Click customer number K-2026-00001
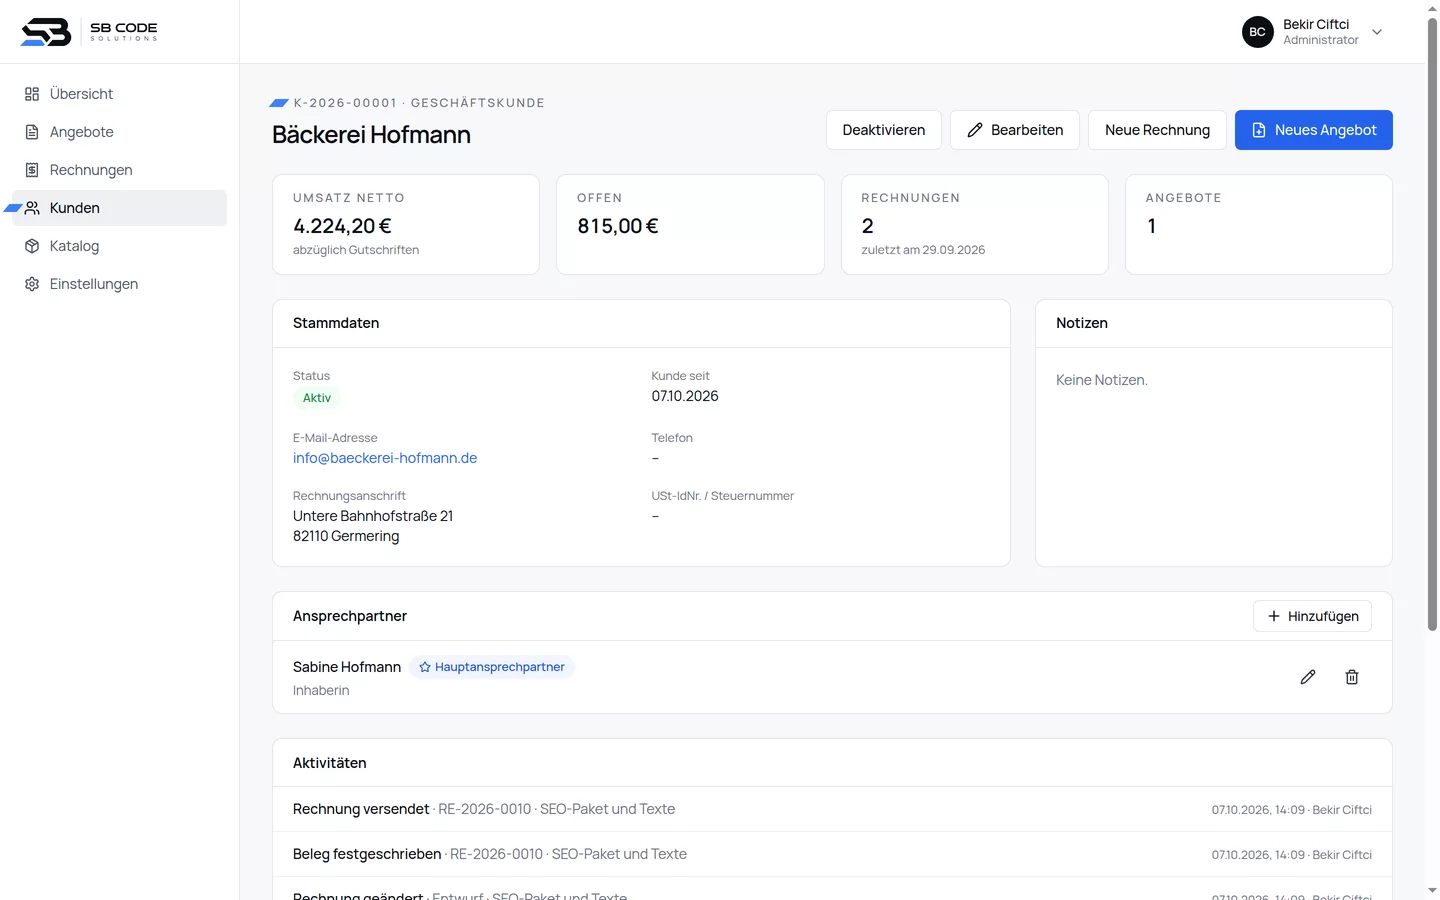Viewport: 1440px width, 900px height. (x=345, y=103)
